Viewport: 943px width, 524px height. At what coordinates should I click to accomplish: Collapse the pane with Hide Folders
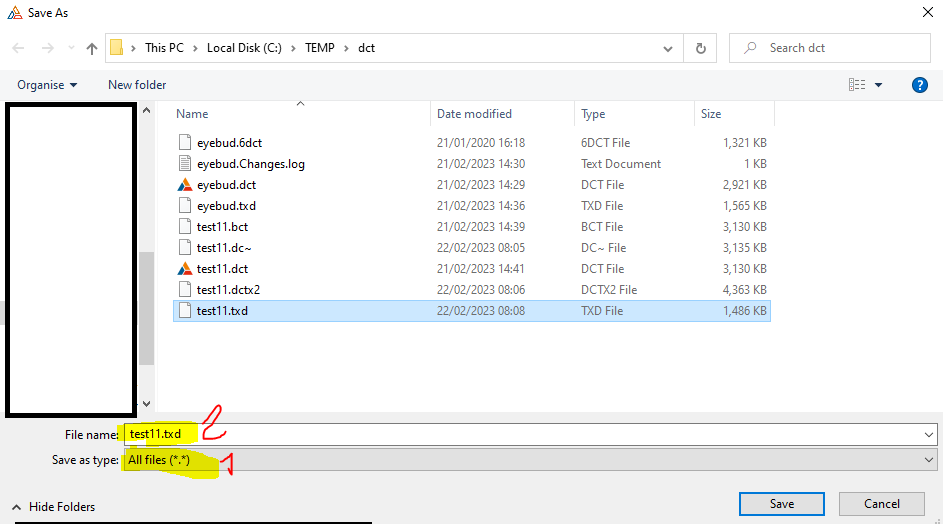tap(53, 507)
